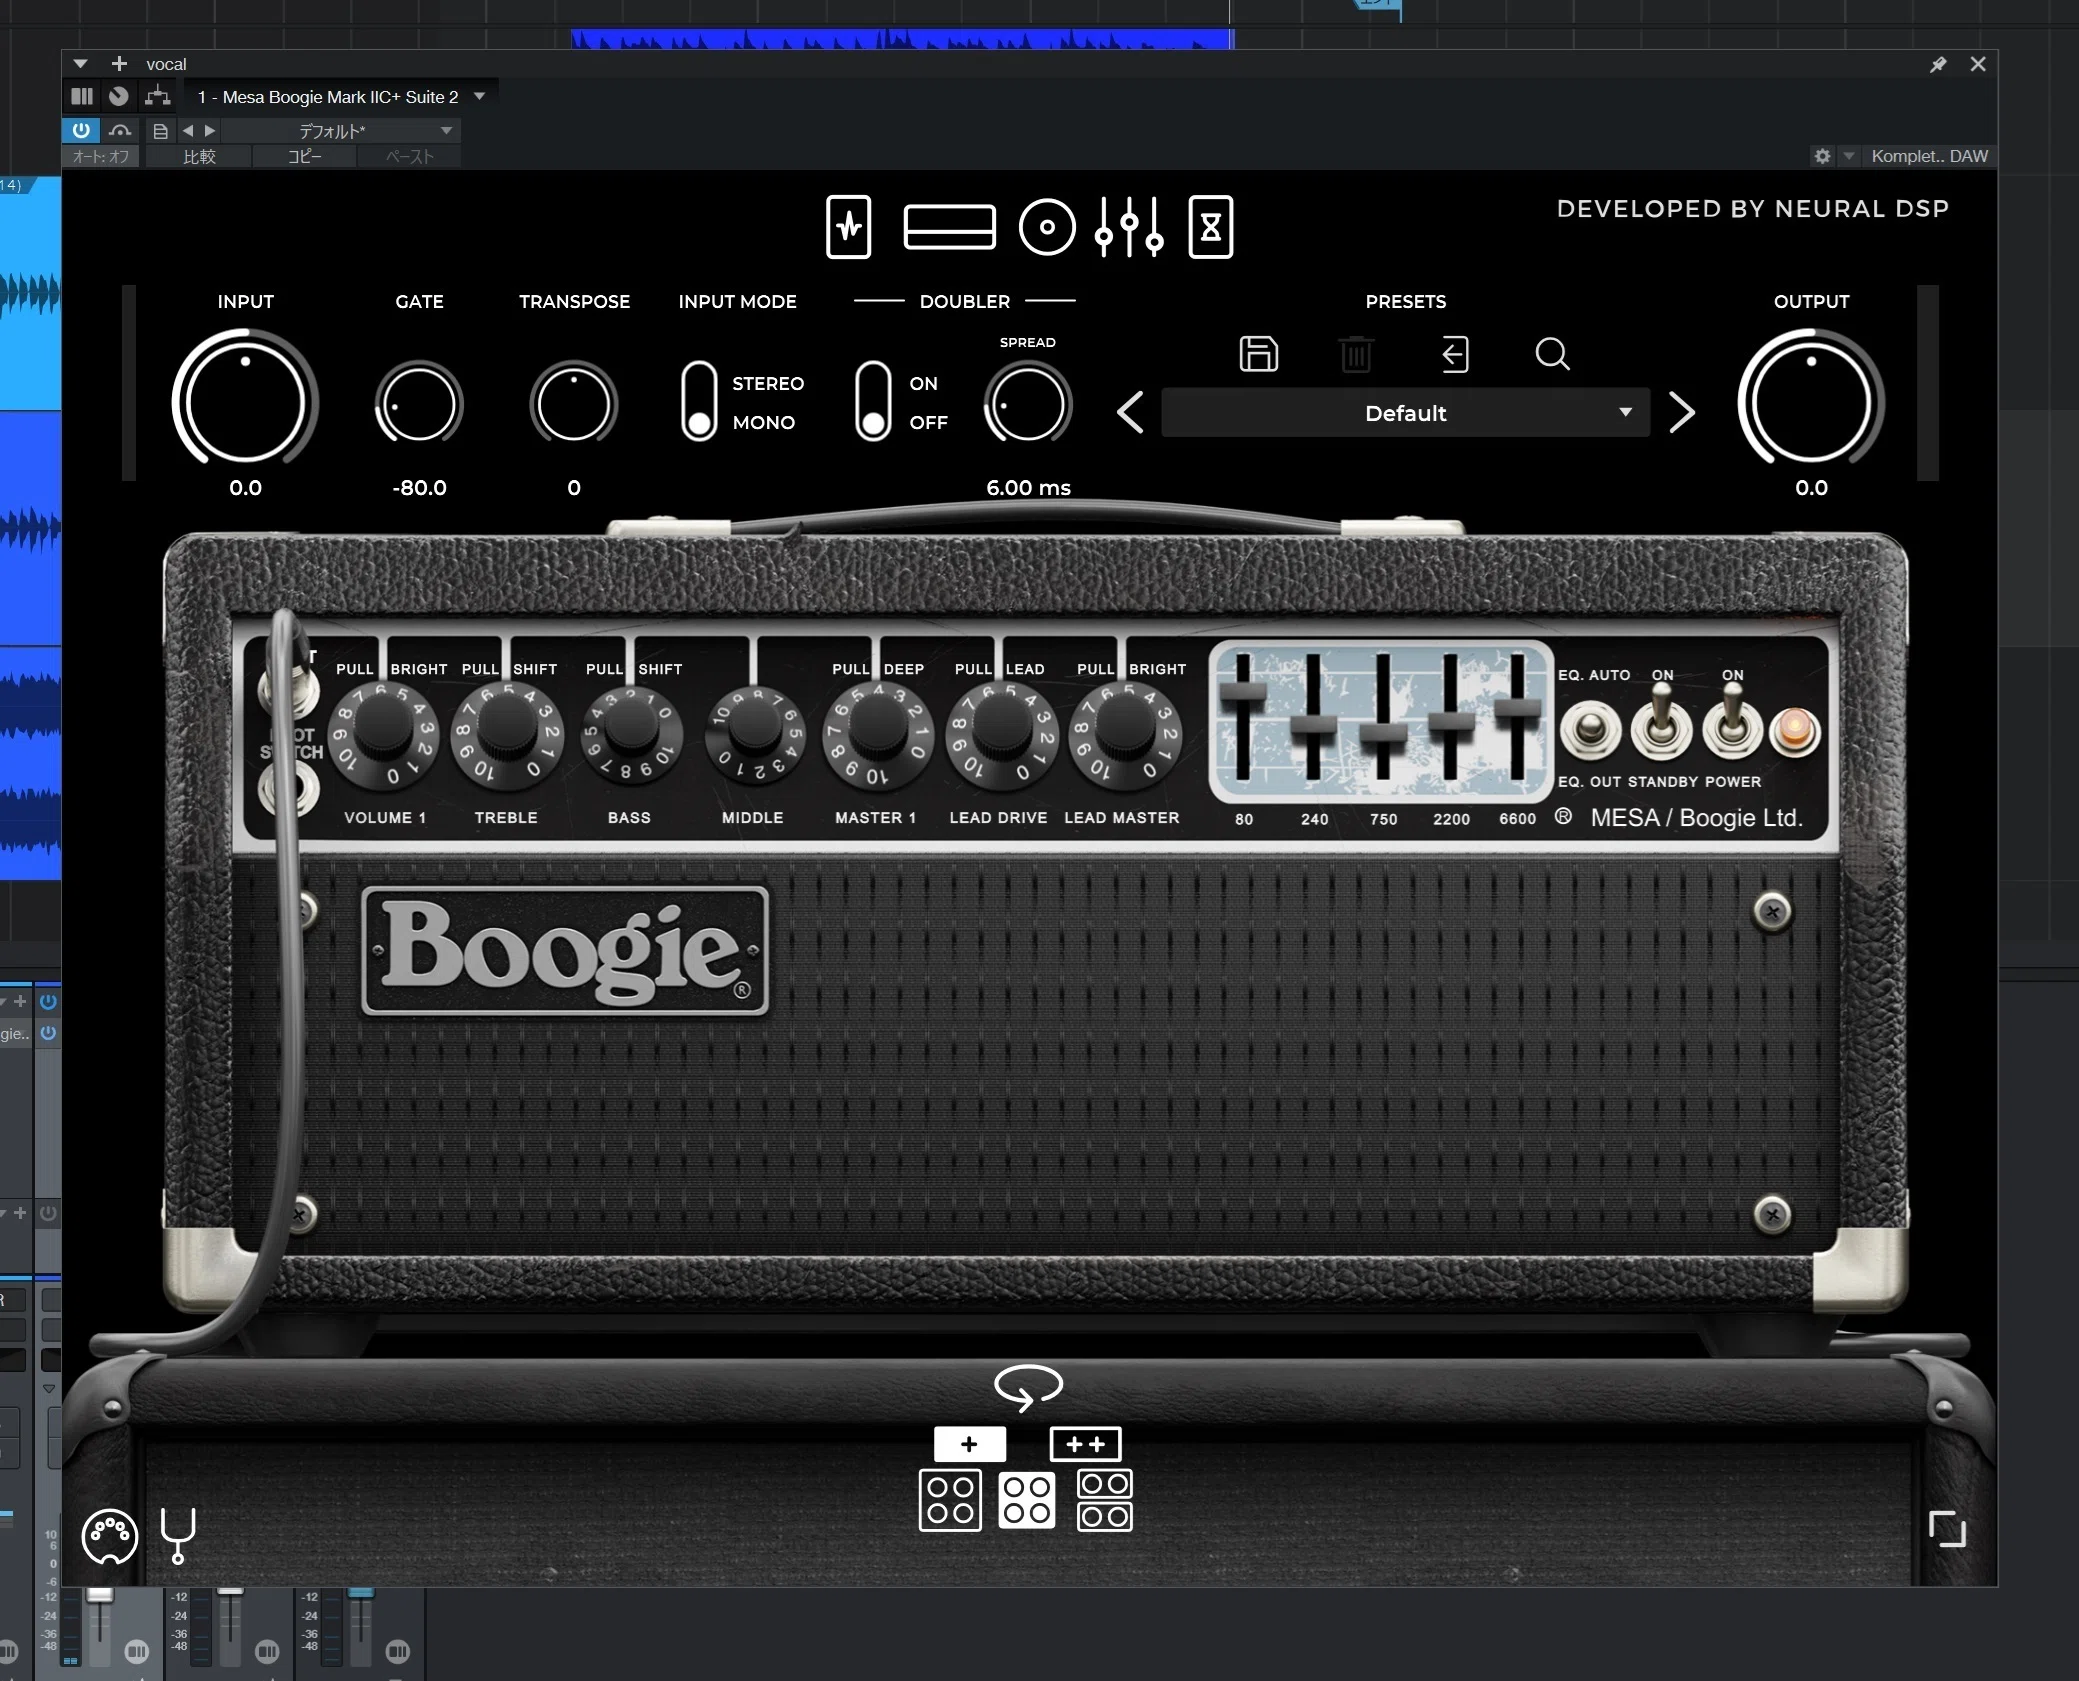
Task: Click the 750 Hz graphic EQ slider
Action: (1383, 734)
